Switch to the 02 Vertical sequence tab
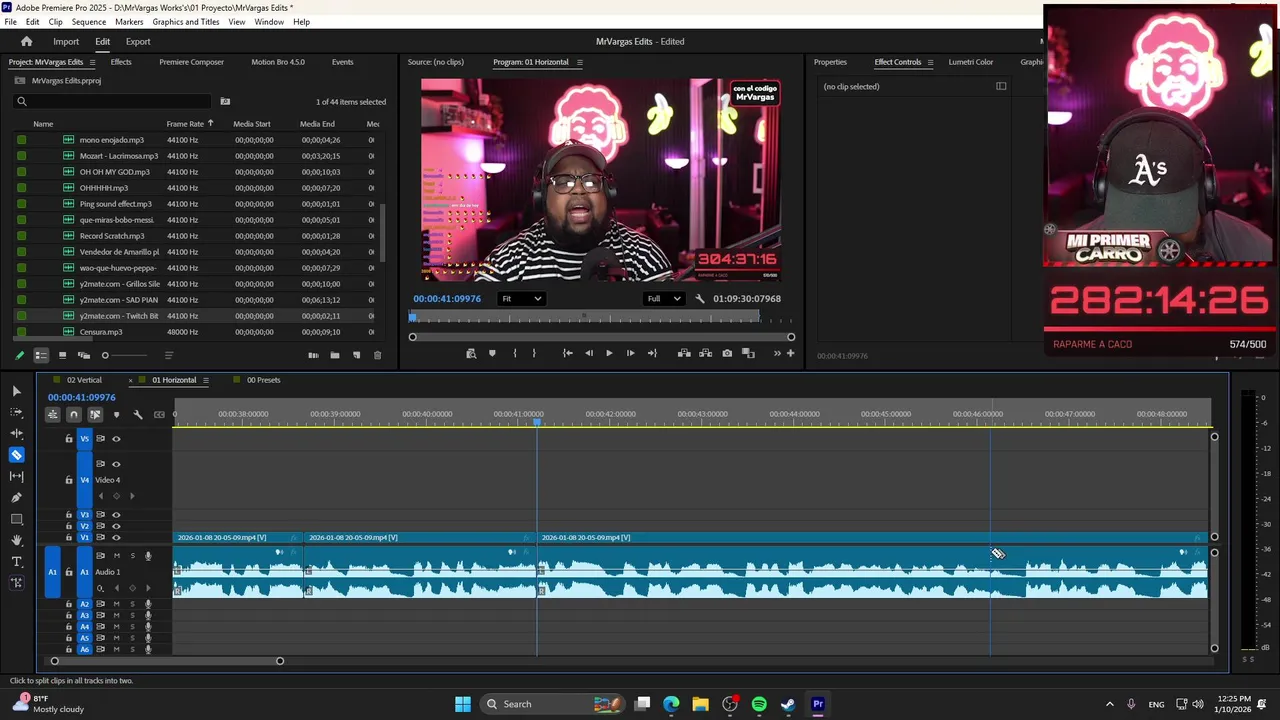 (x=84, y=380)
